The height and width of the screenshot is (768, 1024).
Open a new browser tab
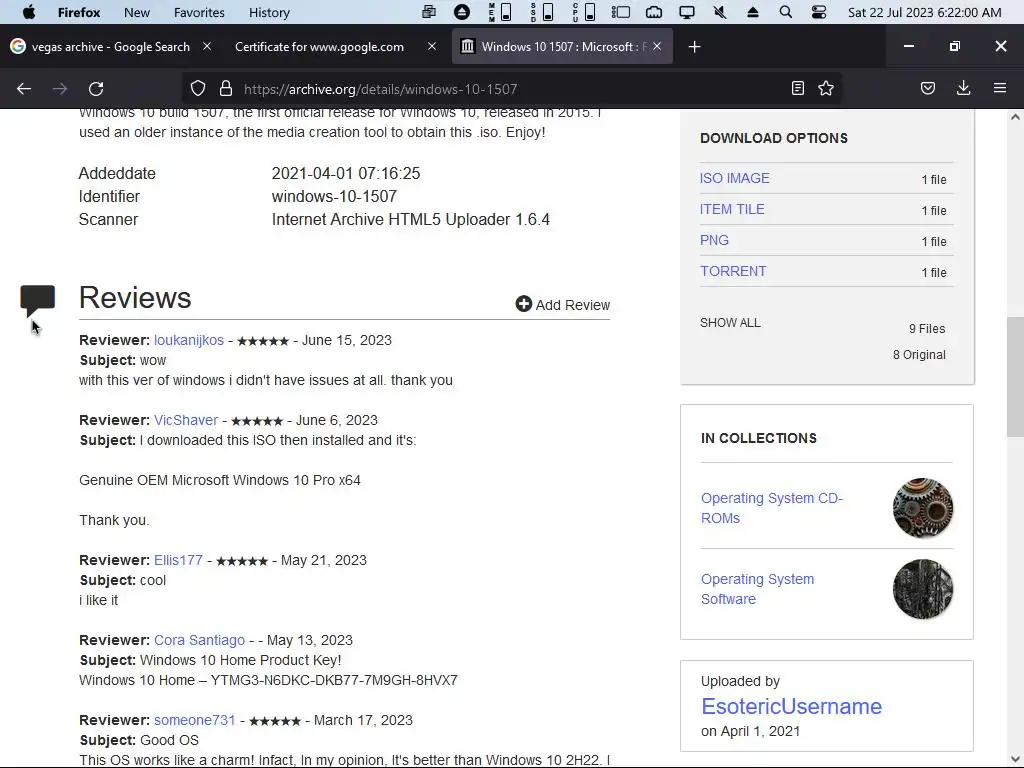[694, 46]
